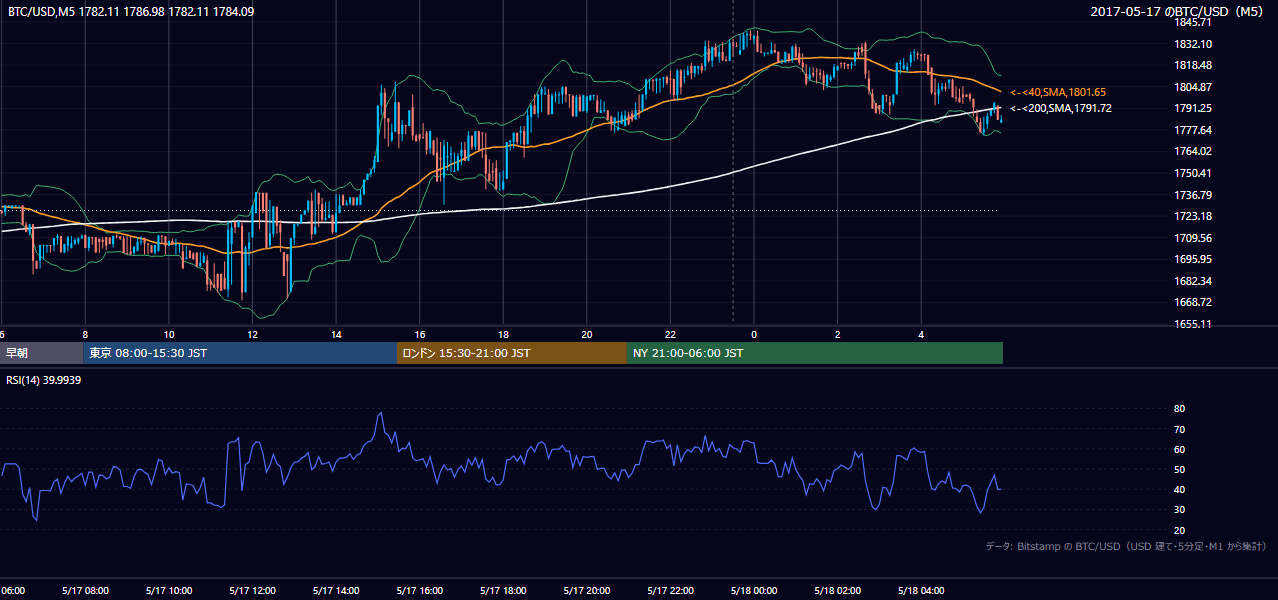Click the 5/18 00:00 date axis label
This screenshot has width=1278, height=600.
754,591
